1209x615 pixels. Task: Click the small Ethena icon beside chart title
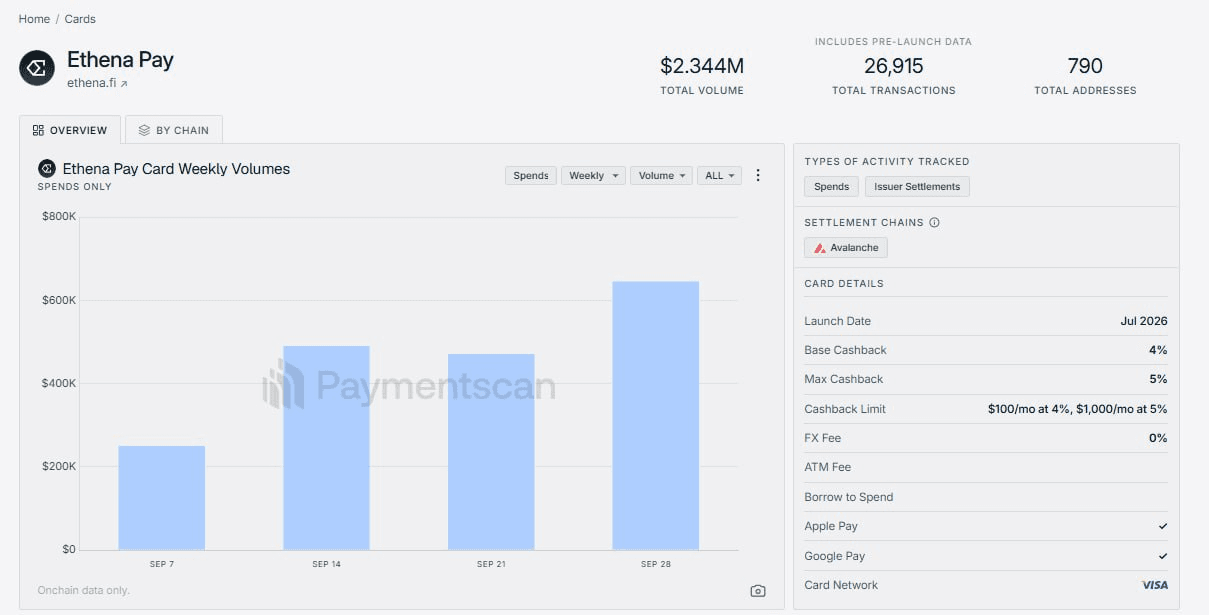(46, 168)
